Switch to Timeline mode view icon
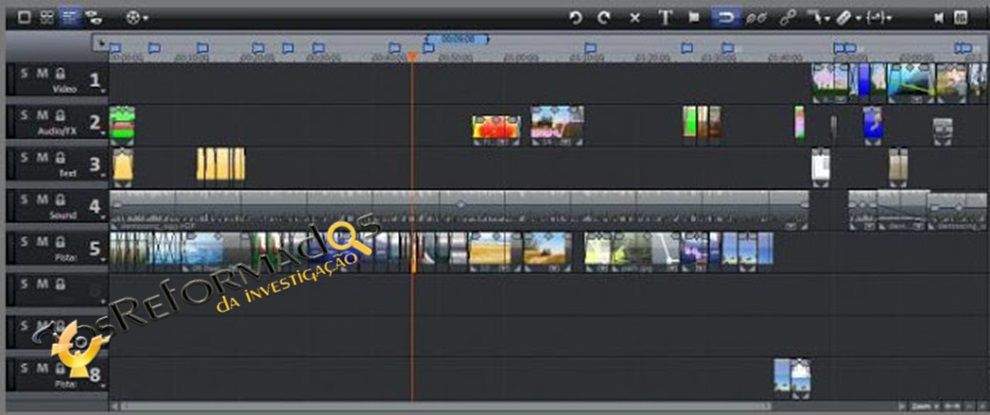The height and width of the screenshot is (415, 990). [70, 17]
